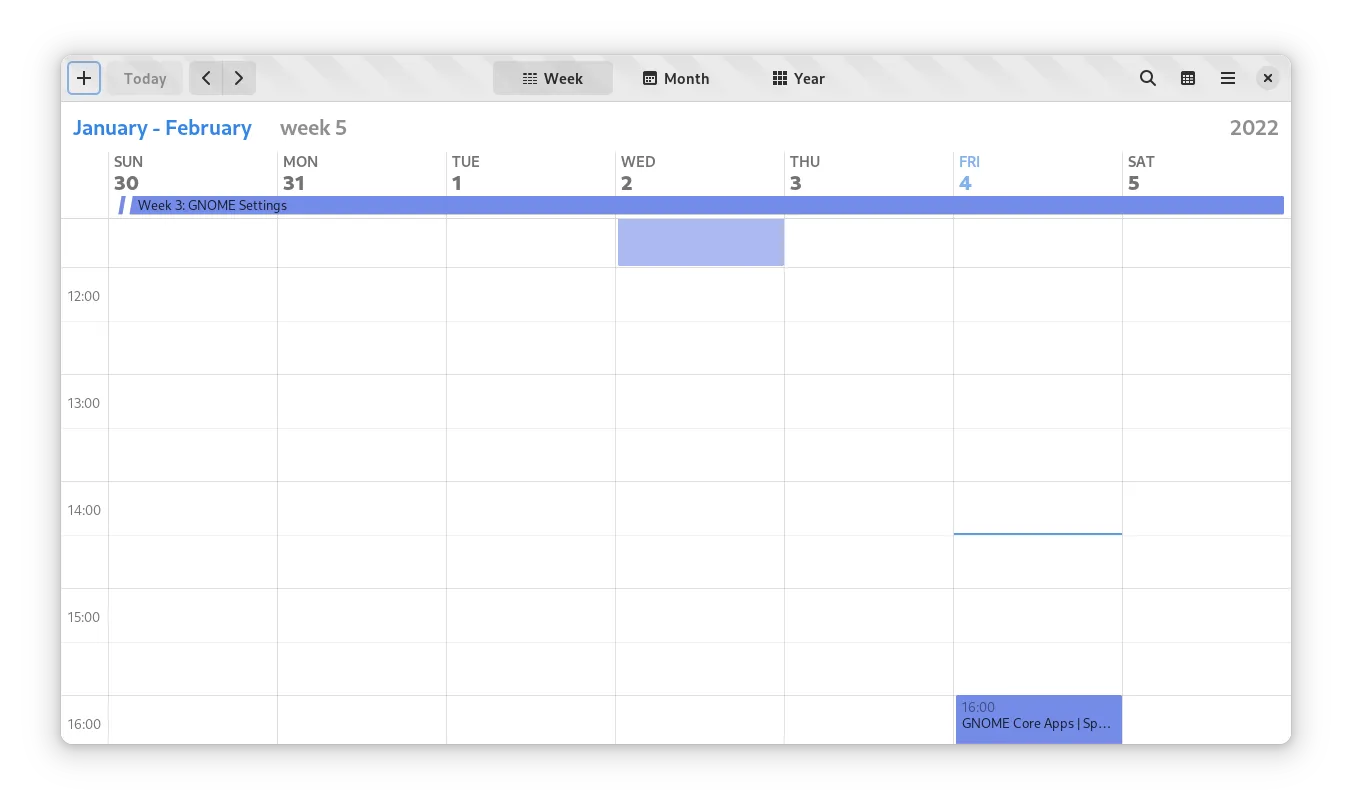The width and height of the screenshot is (1352, 811).
Task: Select the highlighted Wednesday time block
Action: pos(700,242)
